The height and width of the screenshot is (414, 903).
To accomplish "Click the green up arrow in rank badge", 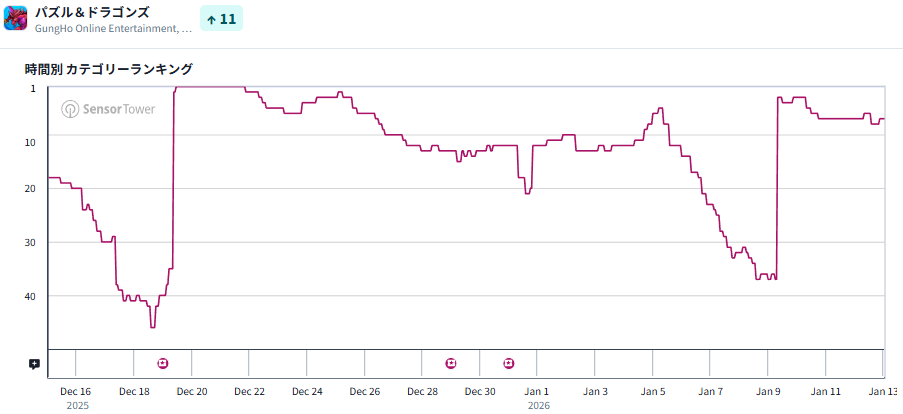I will [210, 18].
